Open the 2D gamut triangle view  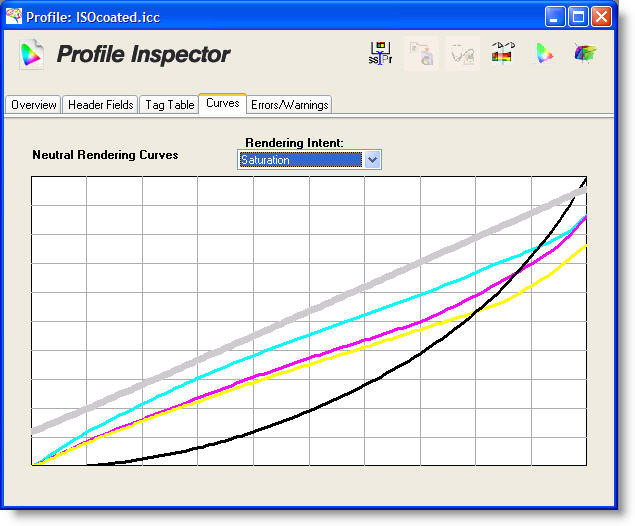[544, 54]
